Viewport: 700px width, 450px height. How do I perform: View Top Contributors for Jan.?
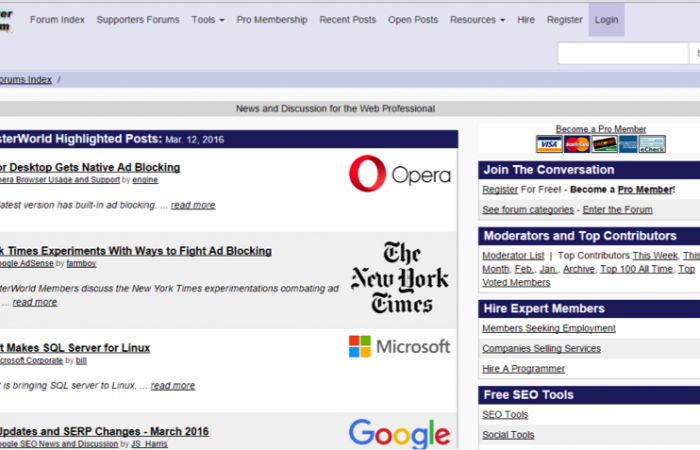click(548, 269)
